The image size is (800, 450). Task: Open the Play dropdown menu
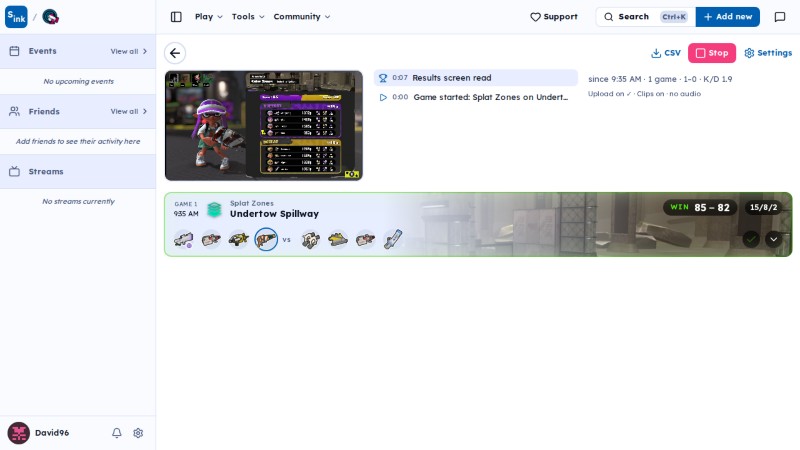click(209, 17)
